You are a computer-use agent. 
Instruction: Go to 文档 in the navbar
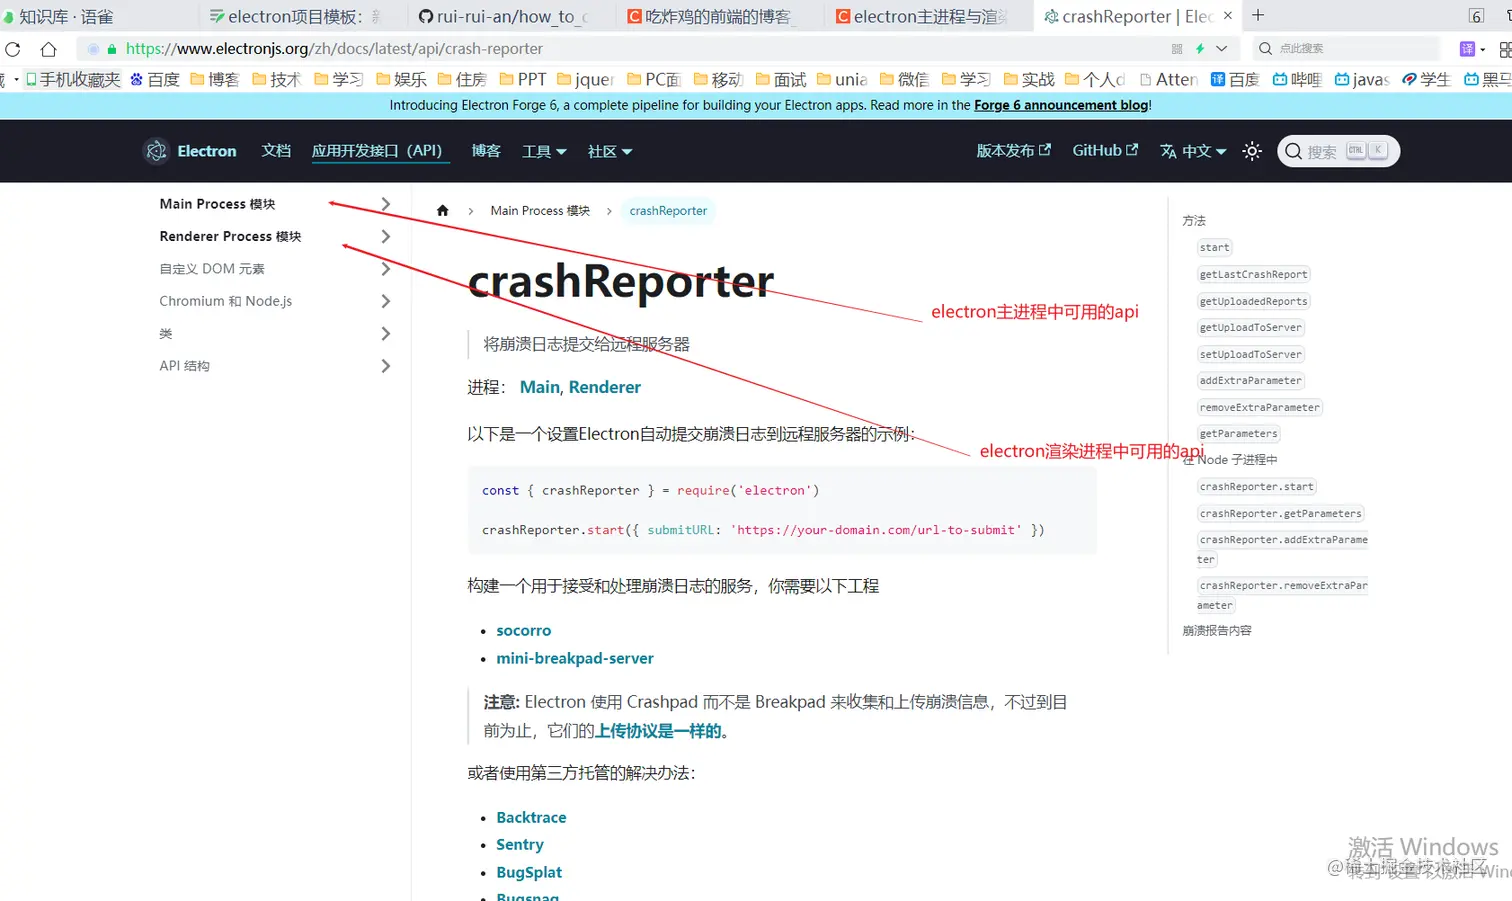(276, 150)
